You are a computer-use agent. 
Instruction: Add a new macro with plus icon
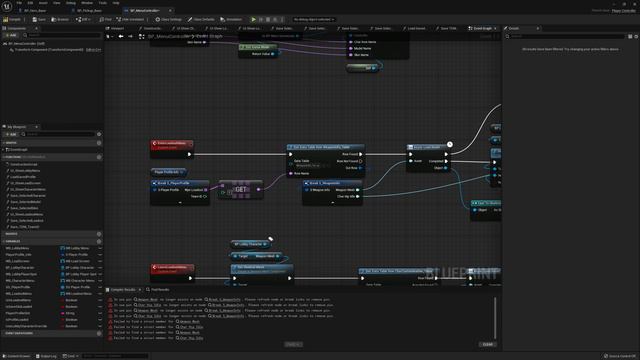click(99, 234)
